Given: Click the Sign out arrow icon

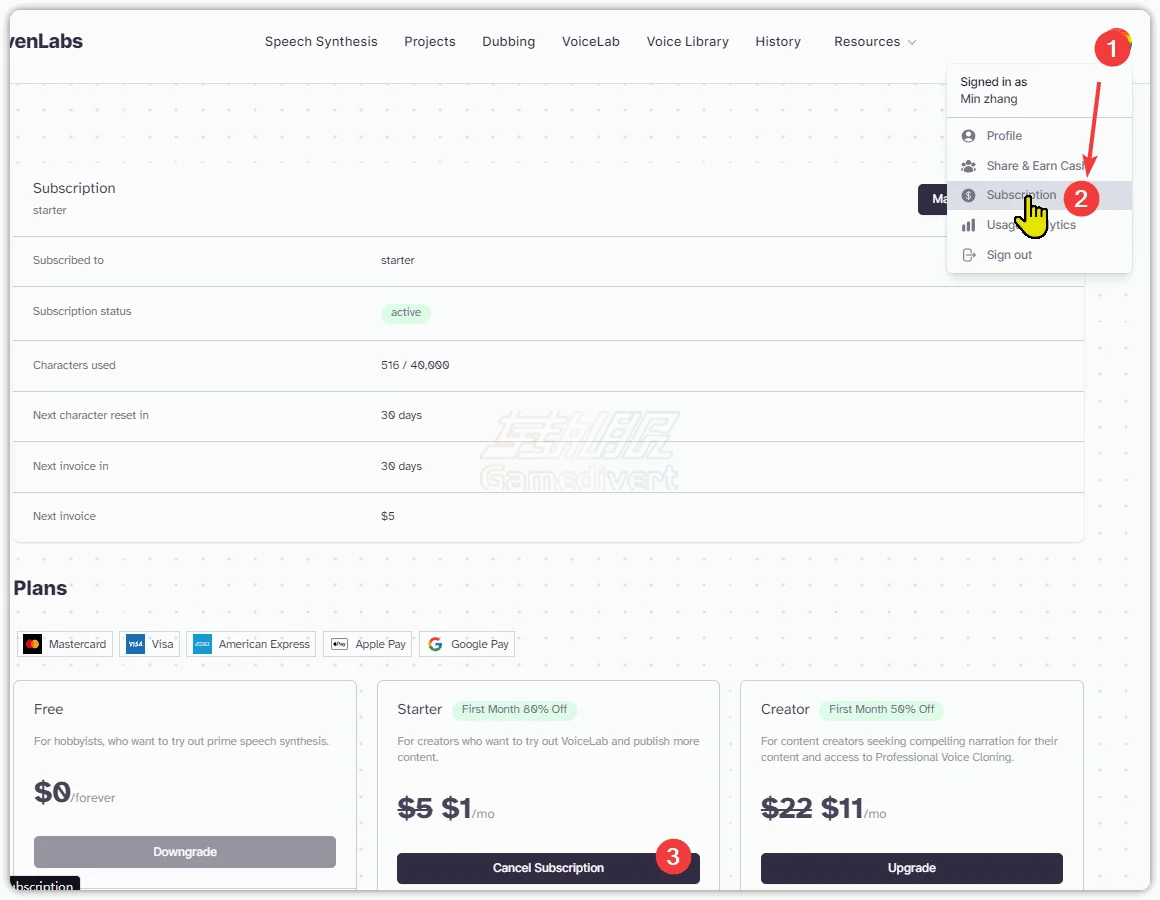Looking at the screenshot, I should pos(968,255).
